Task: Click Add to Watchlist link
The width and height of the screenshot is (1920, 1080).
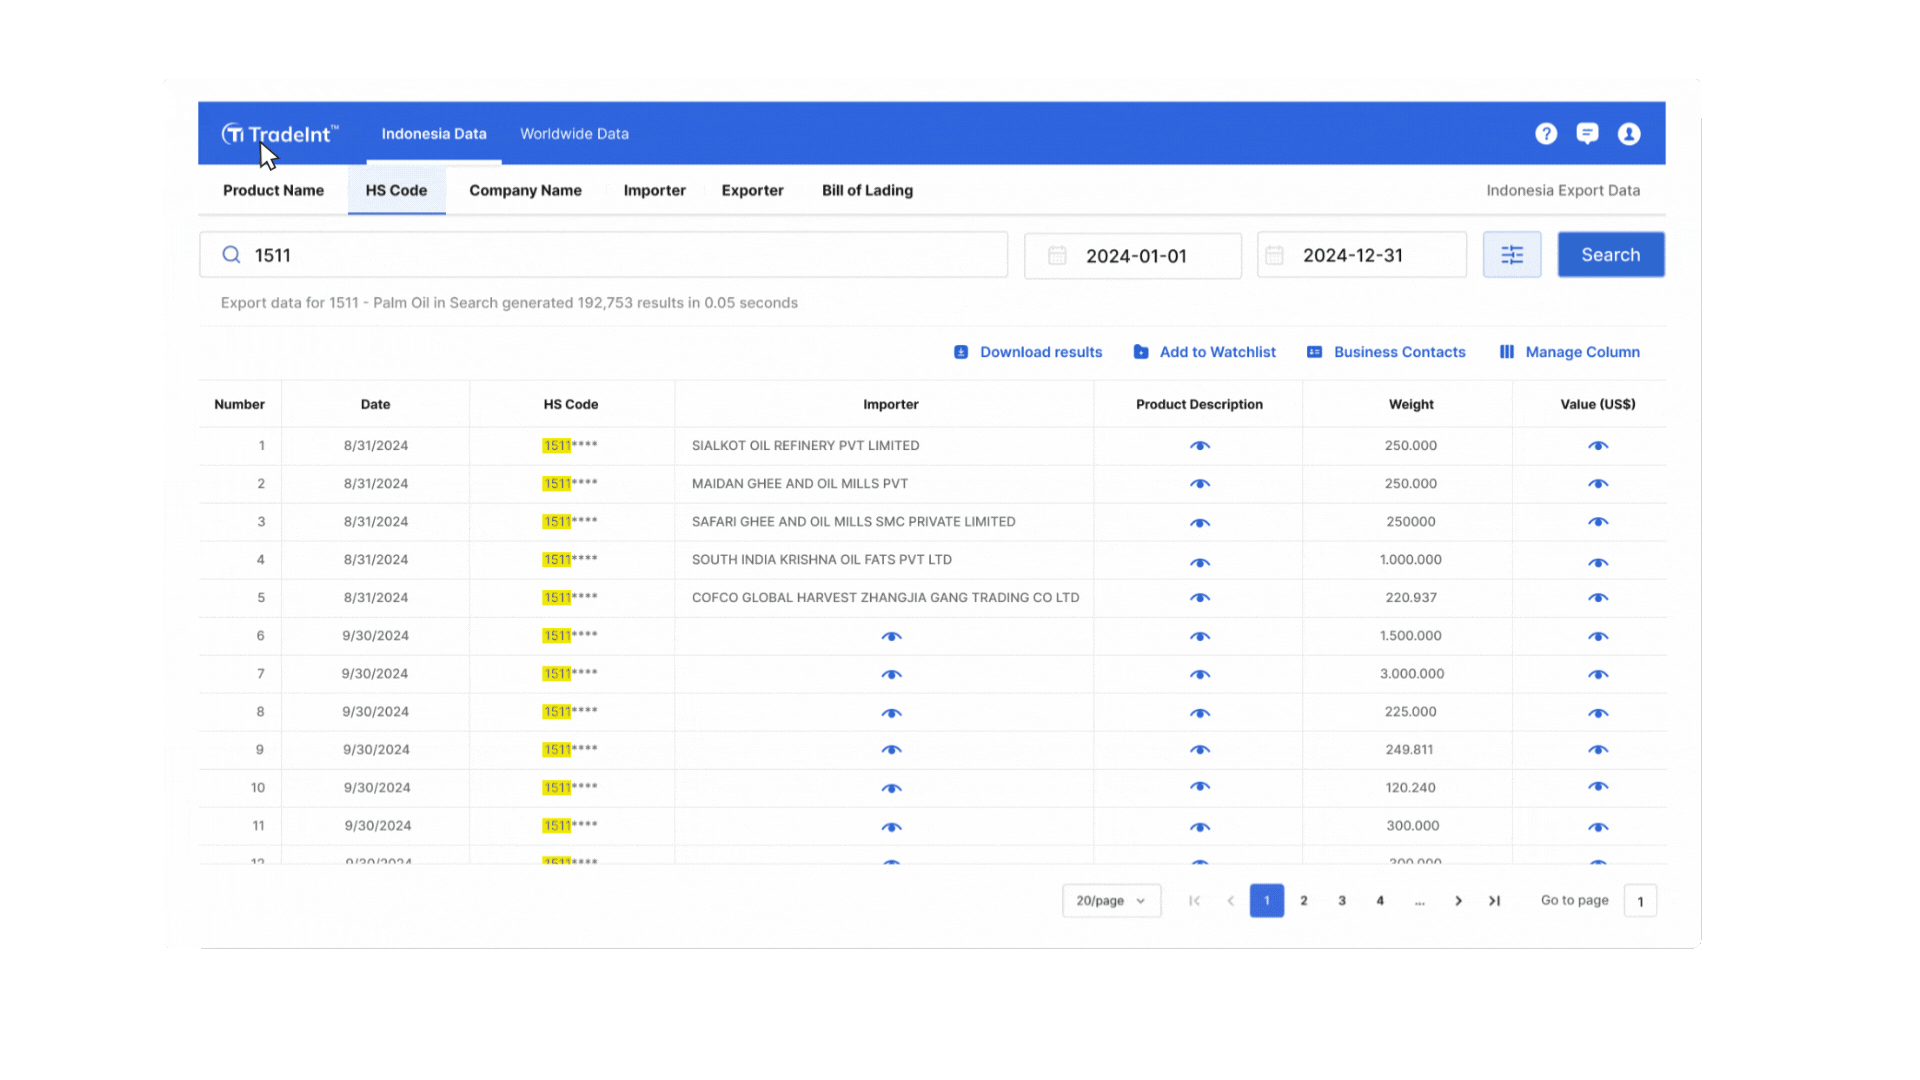Action: [x=1218, y=352]
